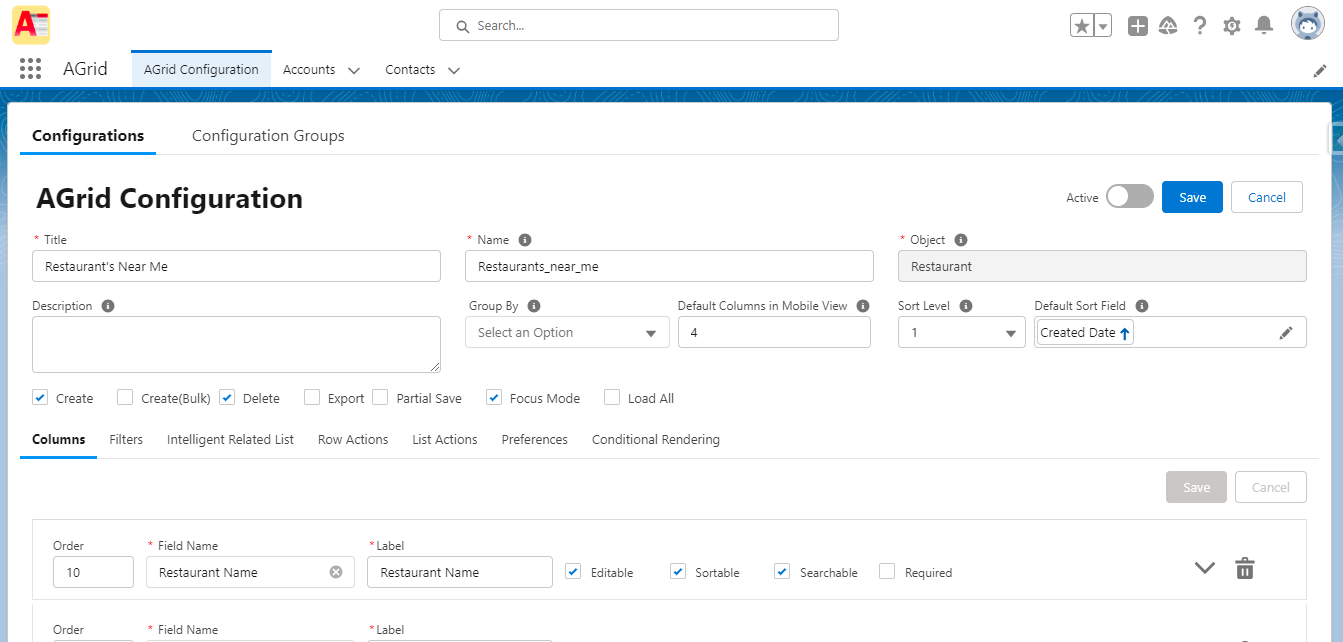
Task: Uncheck the Delete checkbox
Action: click(227, 397)
